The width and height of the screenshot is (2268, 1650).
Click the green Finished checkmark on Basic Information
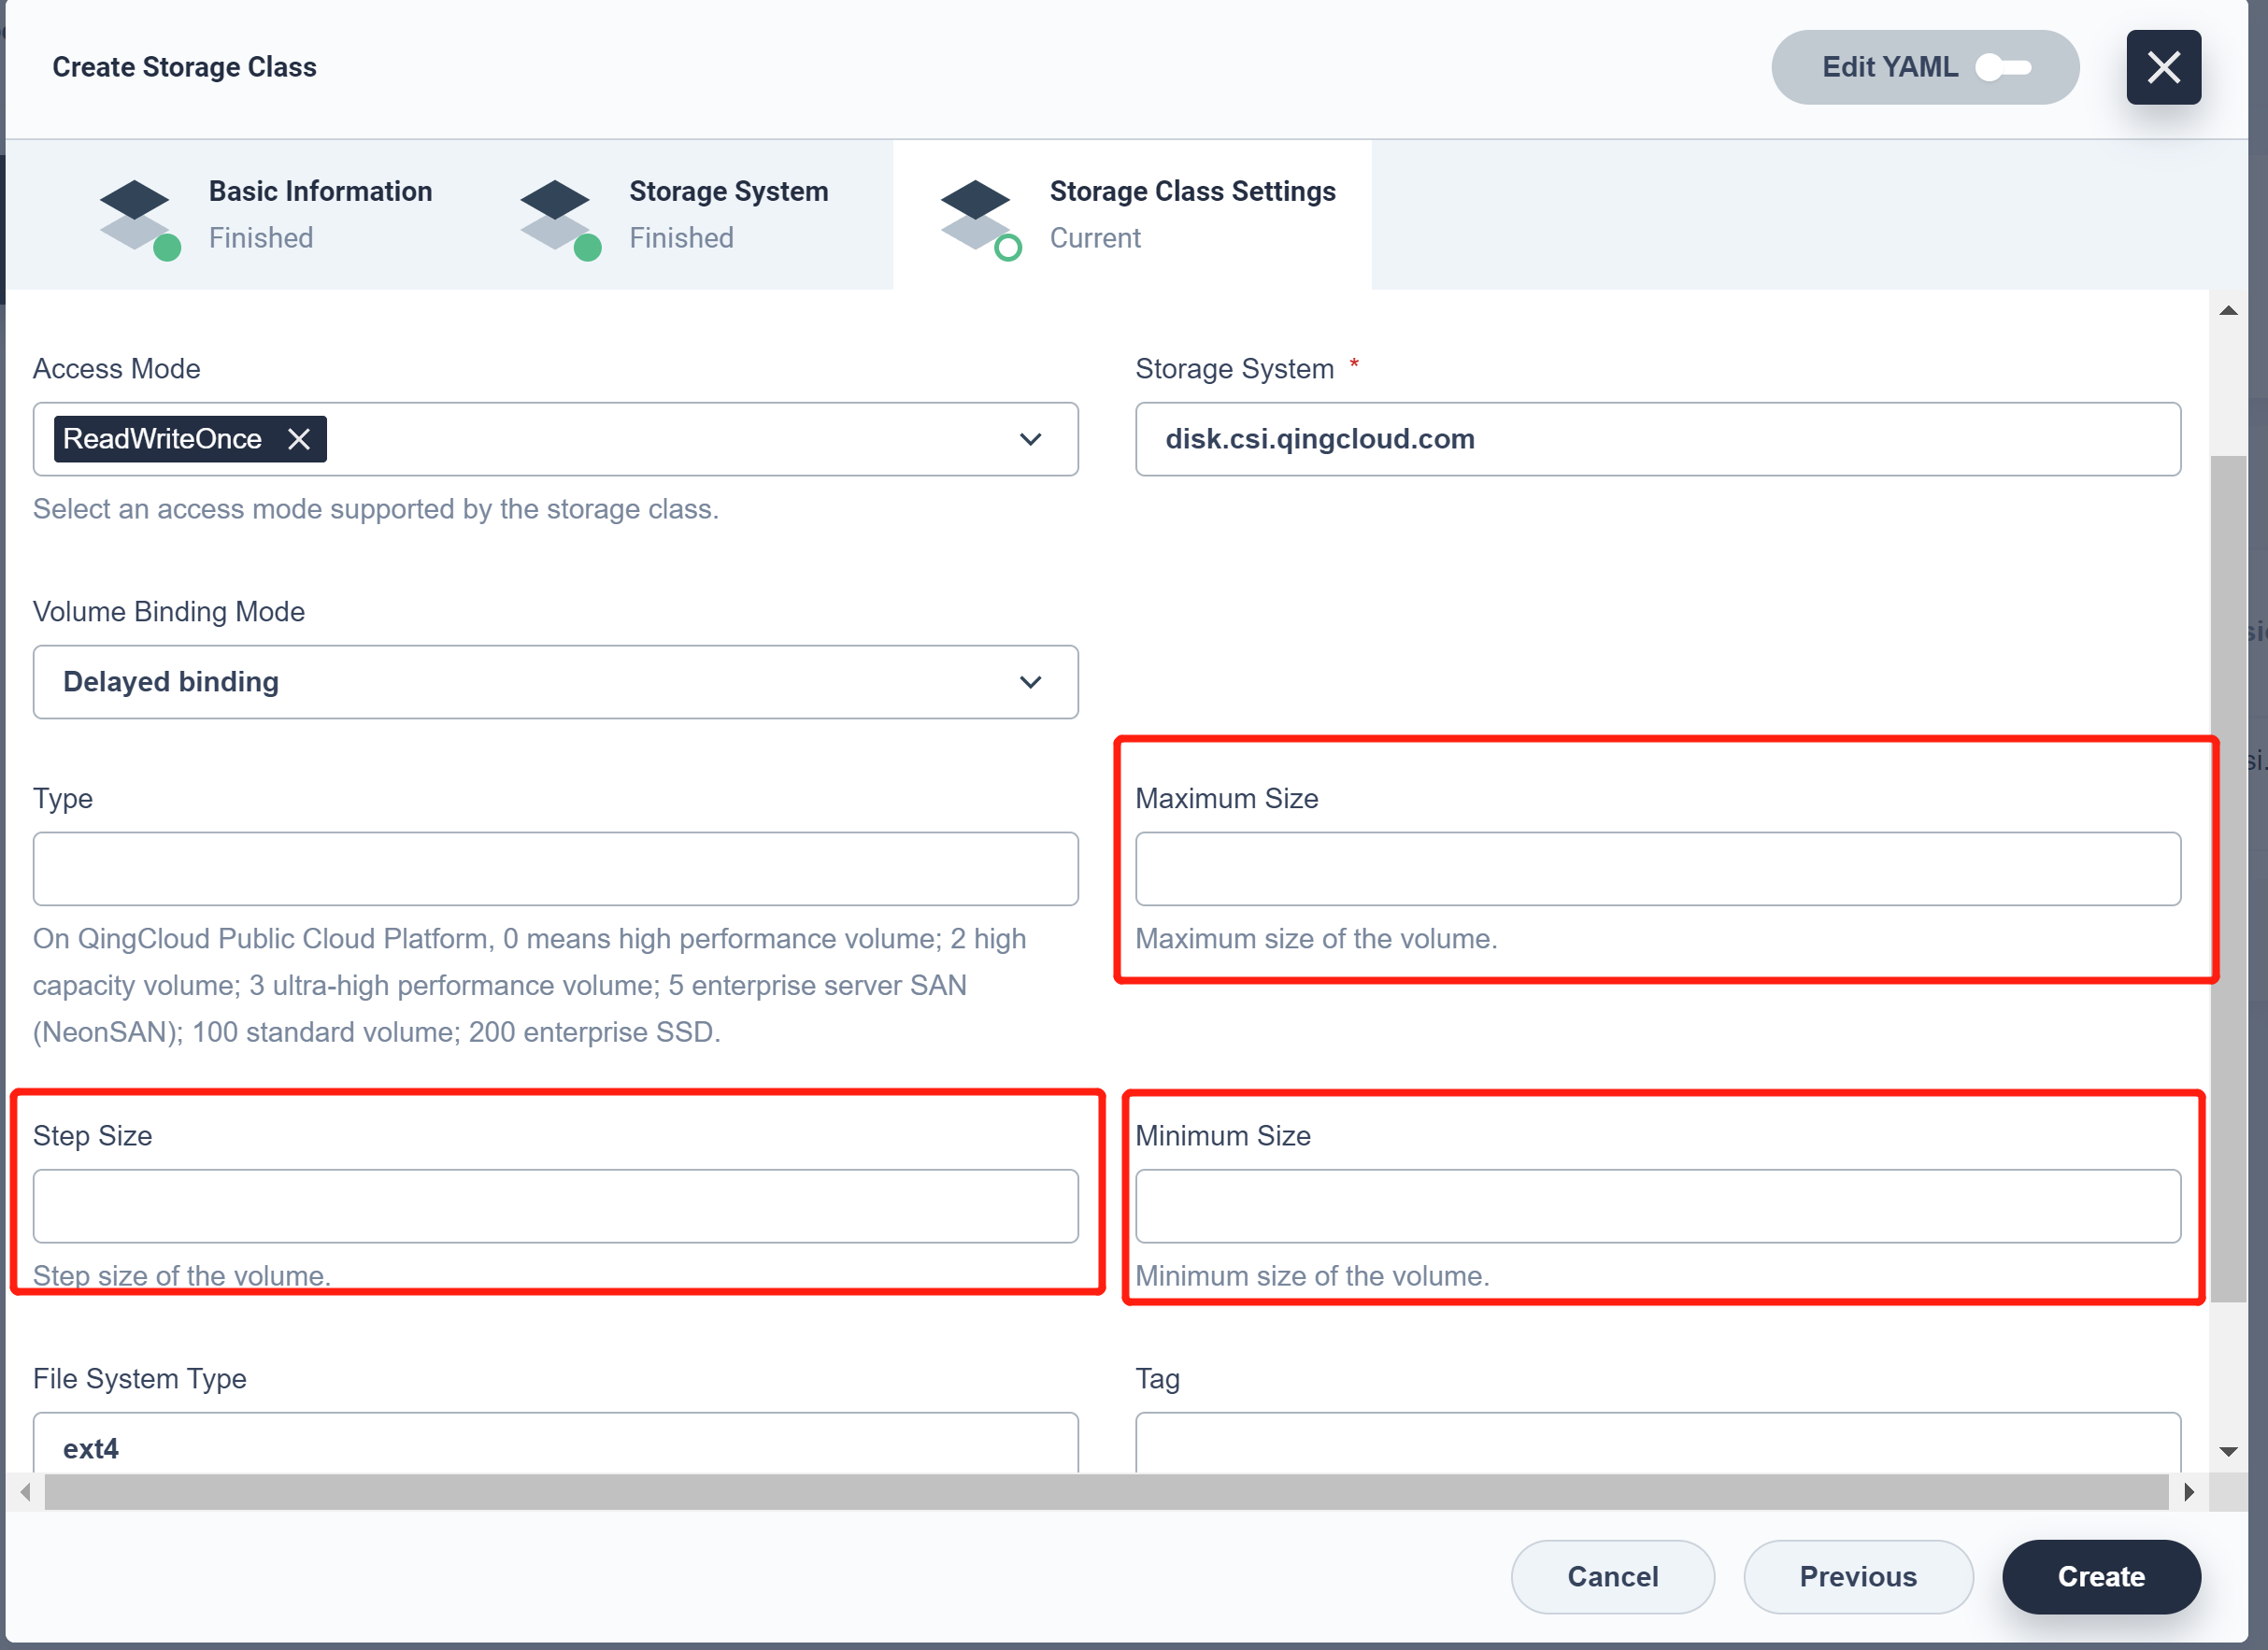[x=170, y=247]
